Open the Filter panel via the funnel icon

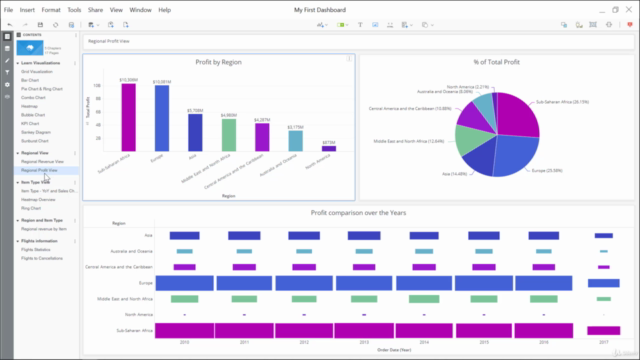(7, 73)
